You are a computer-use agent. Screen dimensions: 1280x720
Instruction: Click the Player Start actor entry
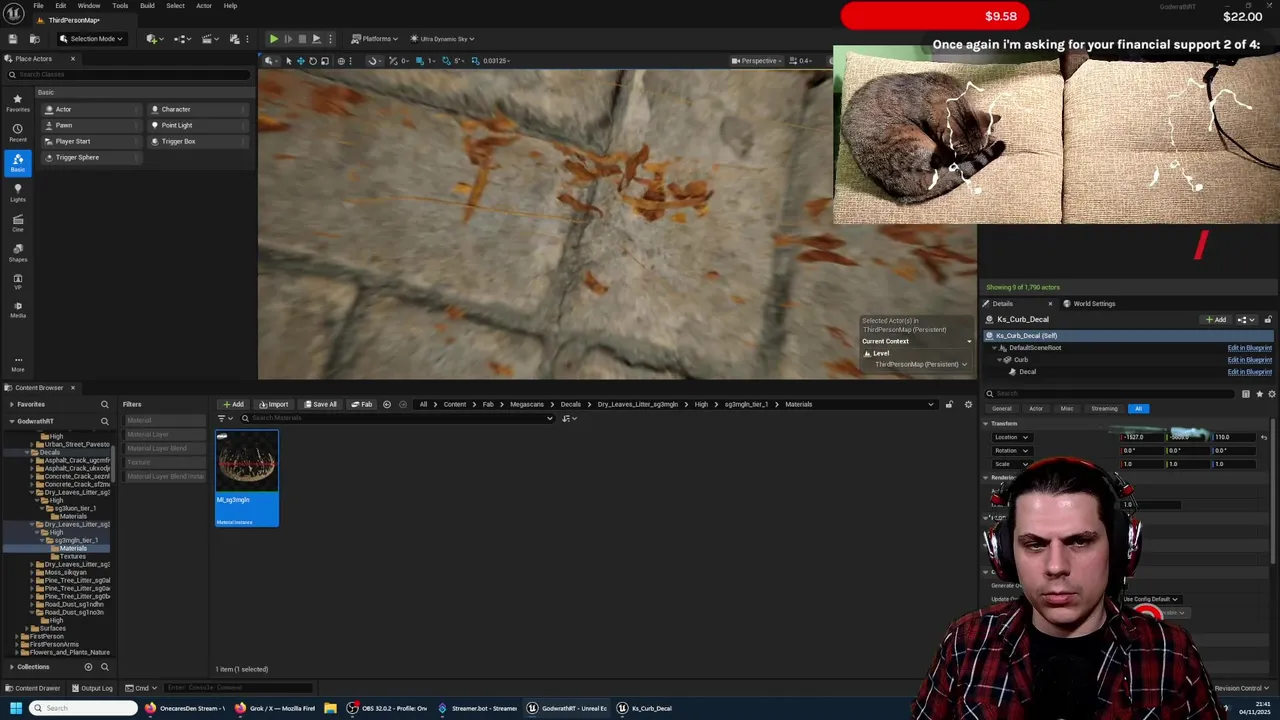[92, 141]
